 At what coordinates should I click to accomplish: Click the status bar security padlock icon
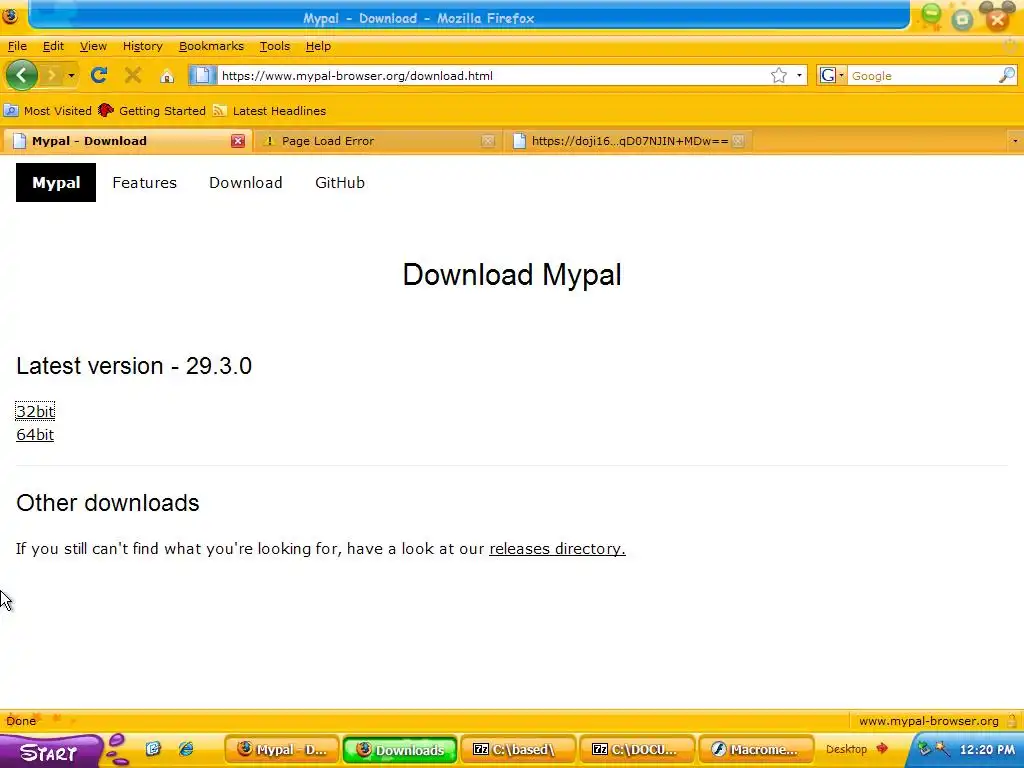click(x=1012, y=721)
